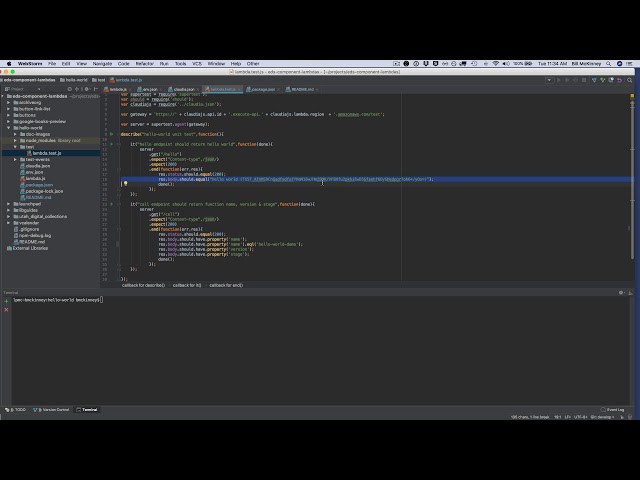Click hello-world in navigation bar

(x=74, y=80)
